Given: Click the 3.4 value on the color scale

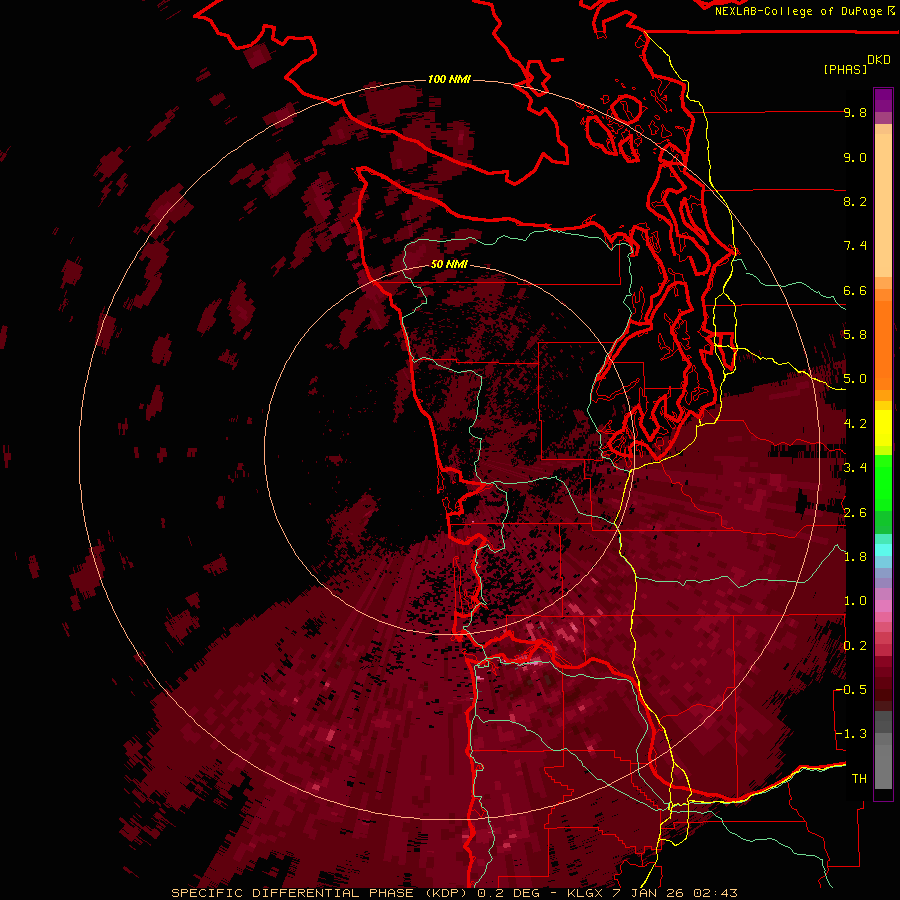Looking at the screenshot, I should coord(855,468).
